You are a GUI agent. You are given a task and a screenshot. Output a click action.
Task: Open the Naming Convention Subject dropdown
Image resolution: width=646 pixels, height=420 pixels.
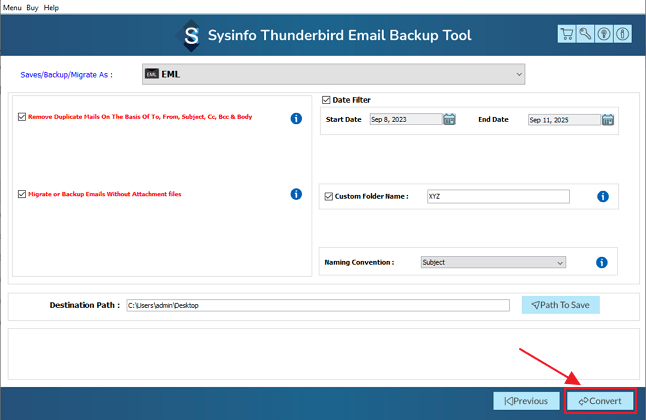point(493,262)
